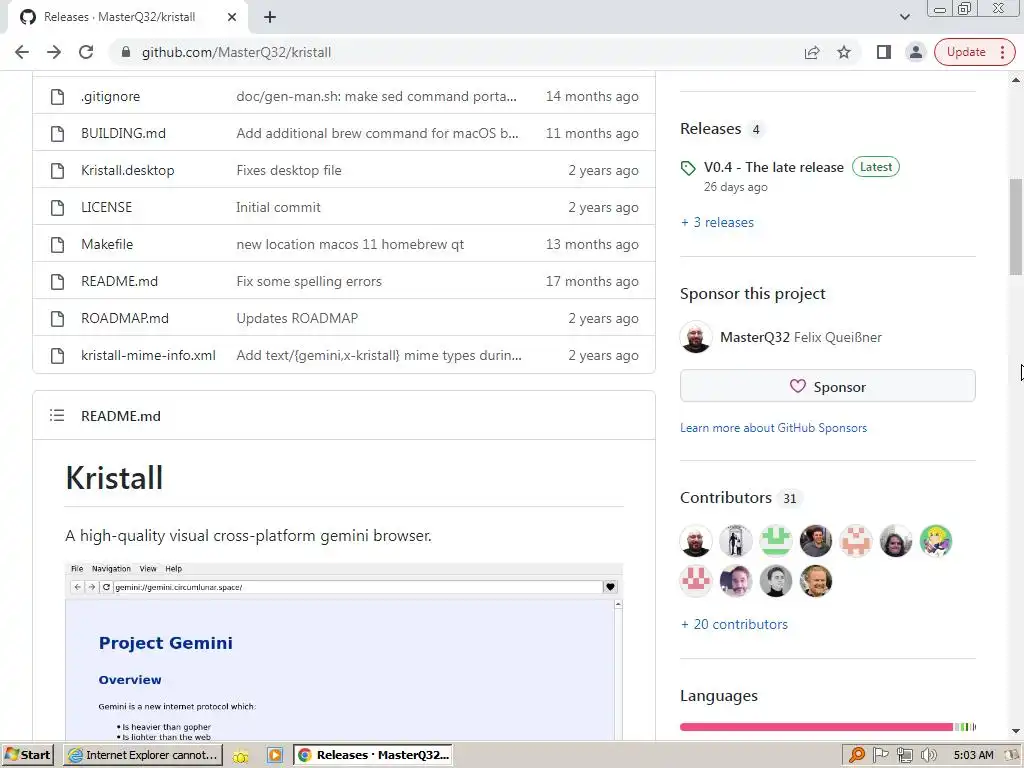Click the Kristall screenshot image in README
Screen dimensions: 1024x768
click(x=344, y=652)
